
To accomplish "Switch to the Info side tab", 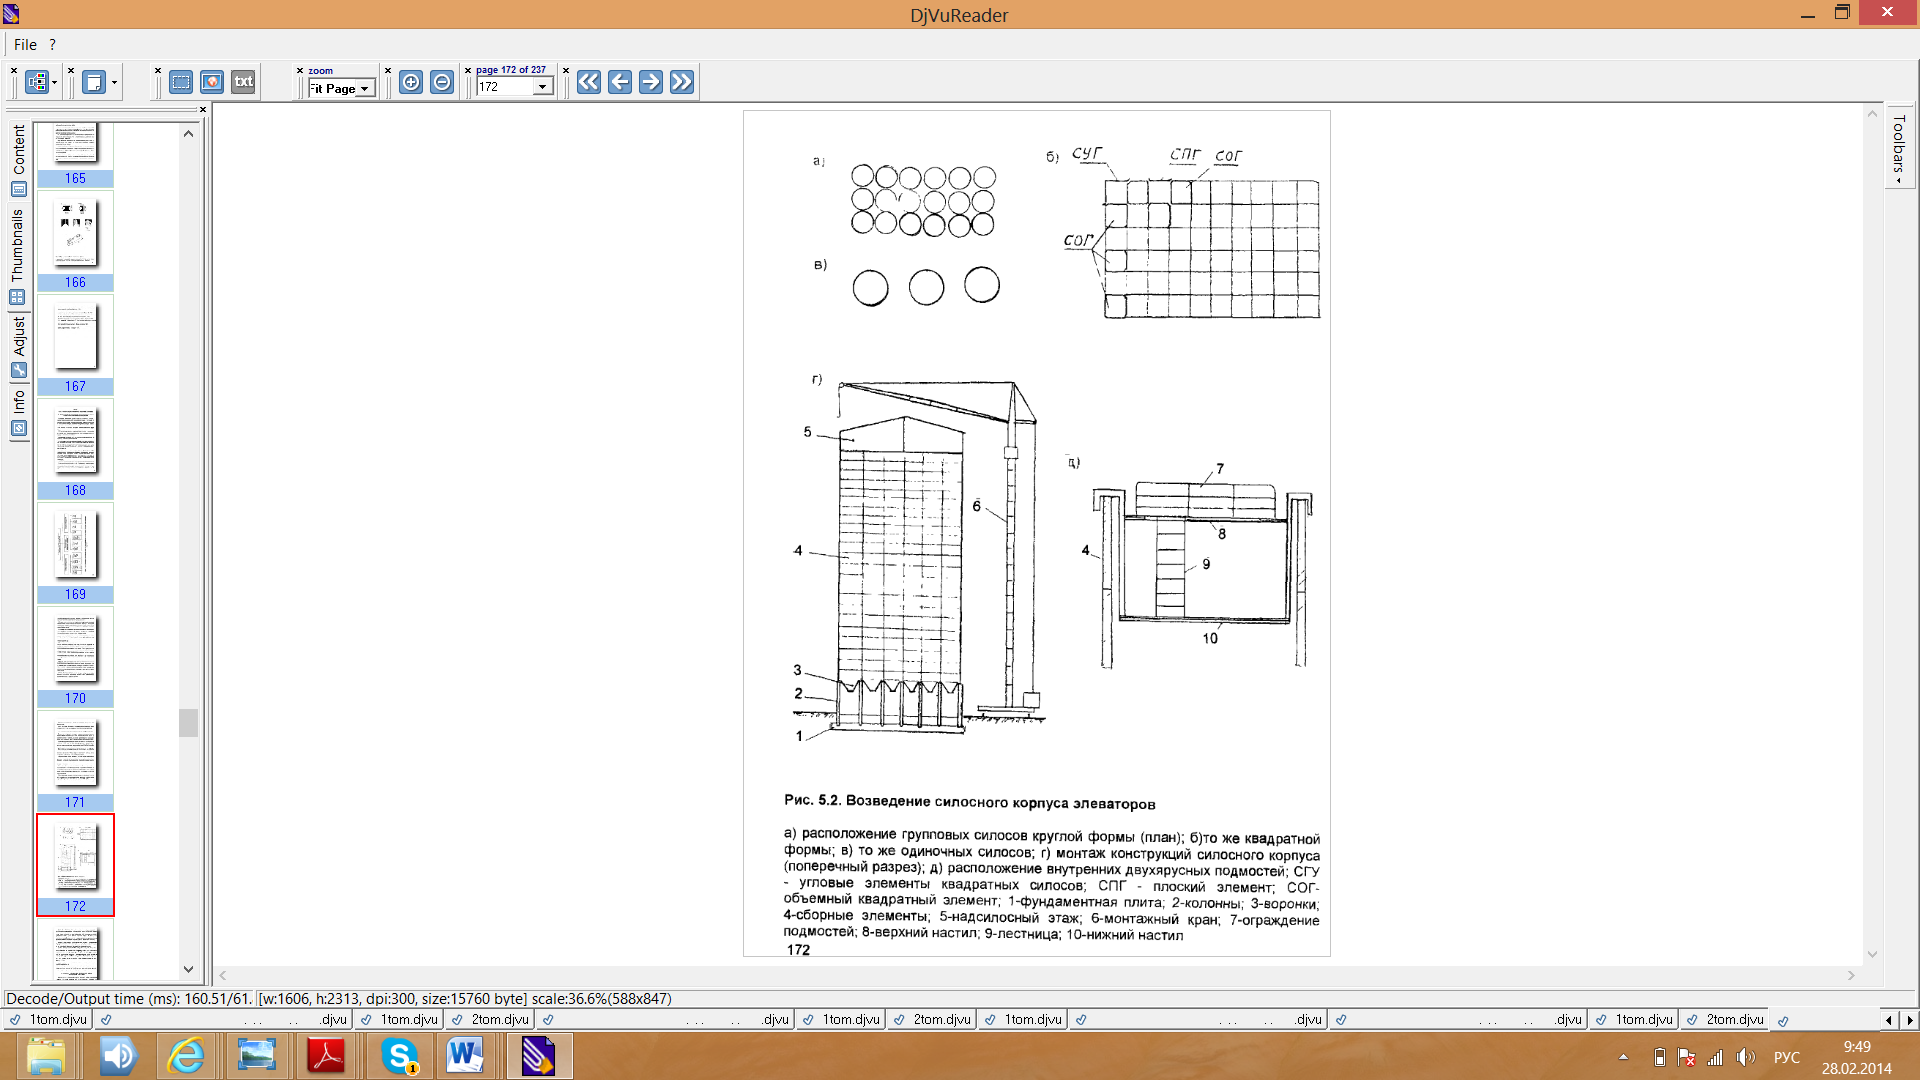I will pyautogui.click(x=18, y=413).
